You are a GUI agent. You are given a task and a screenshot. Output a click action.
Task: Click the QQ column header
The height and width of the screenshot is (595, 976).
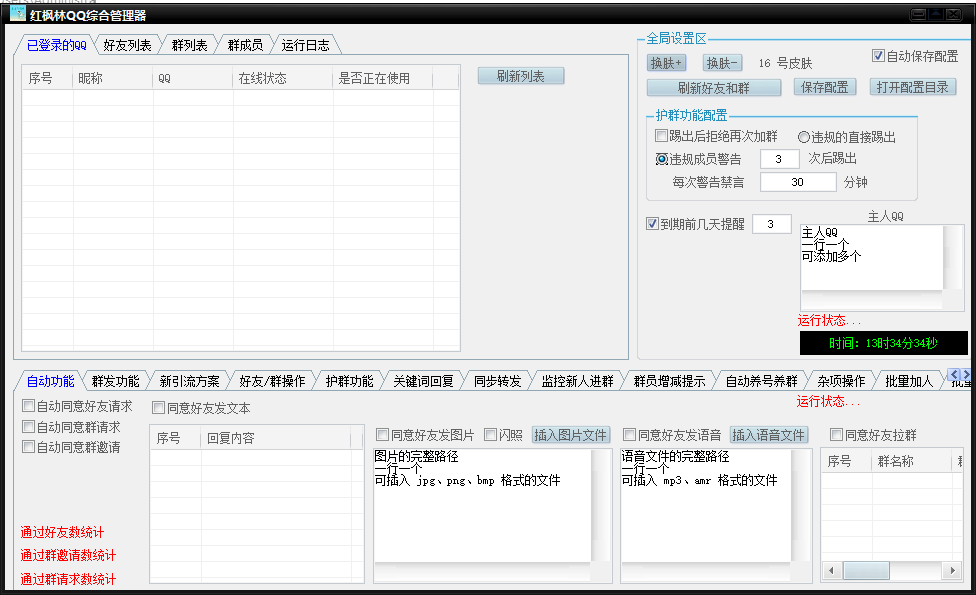[x=193, y=78]
